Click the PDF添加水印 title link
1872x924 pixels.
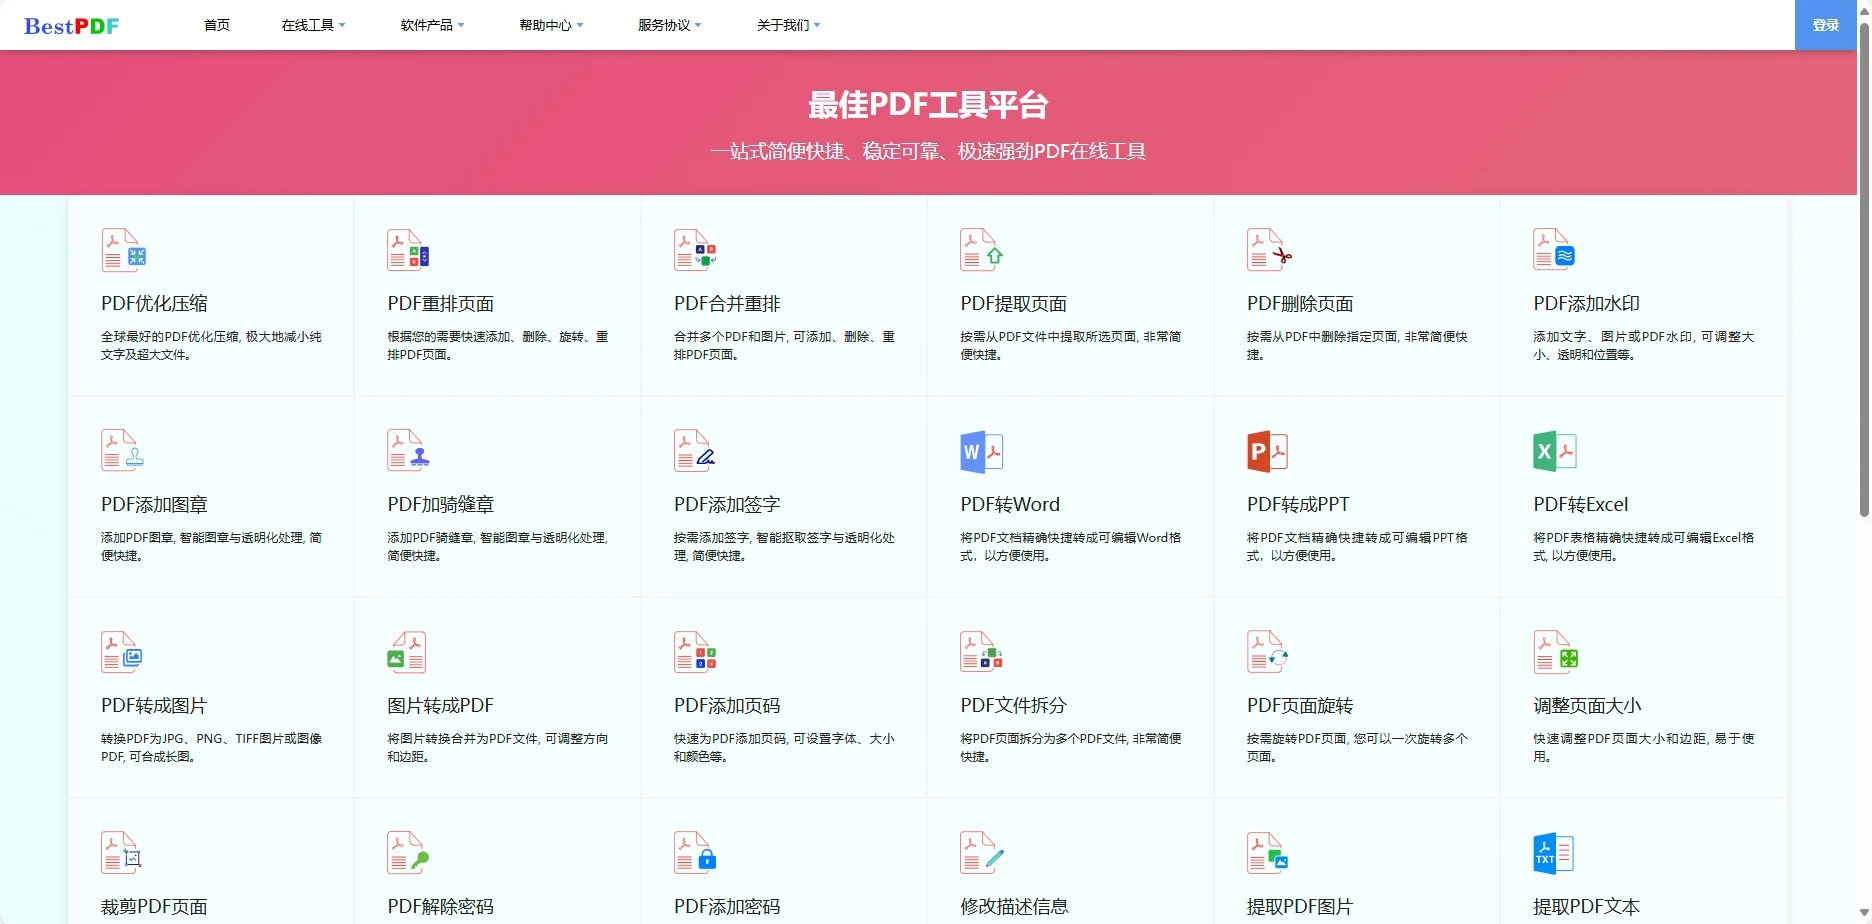(x=1587, y=304)
